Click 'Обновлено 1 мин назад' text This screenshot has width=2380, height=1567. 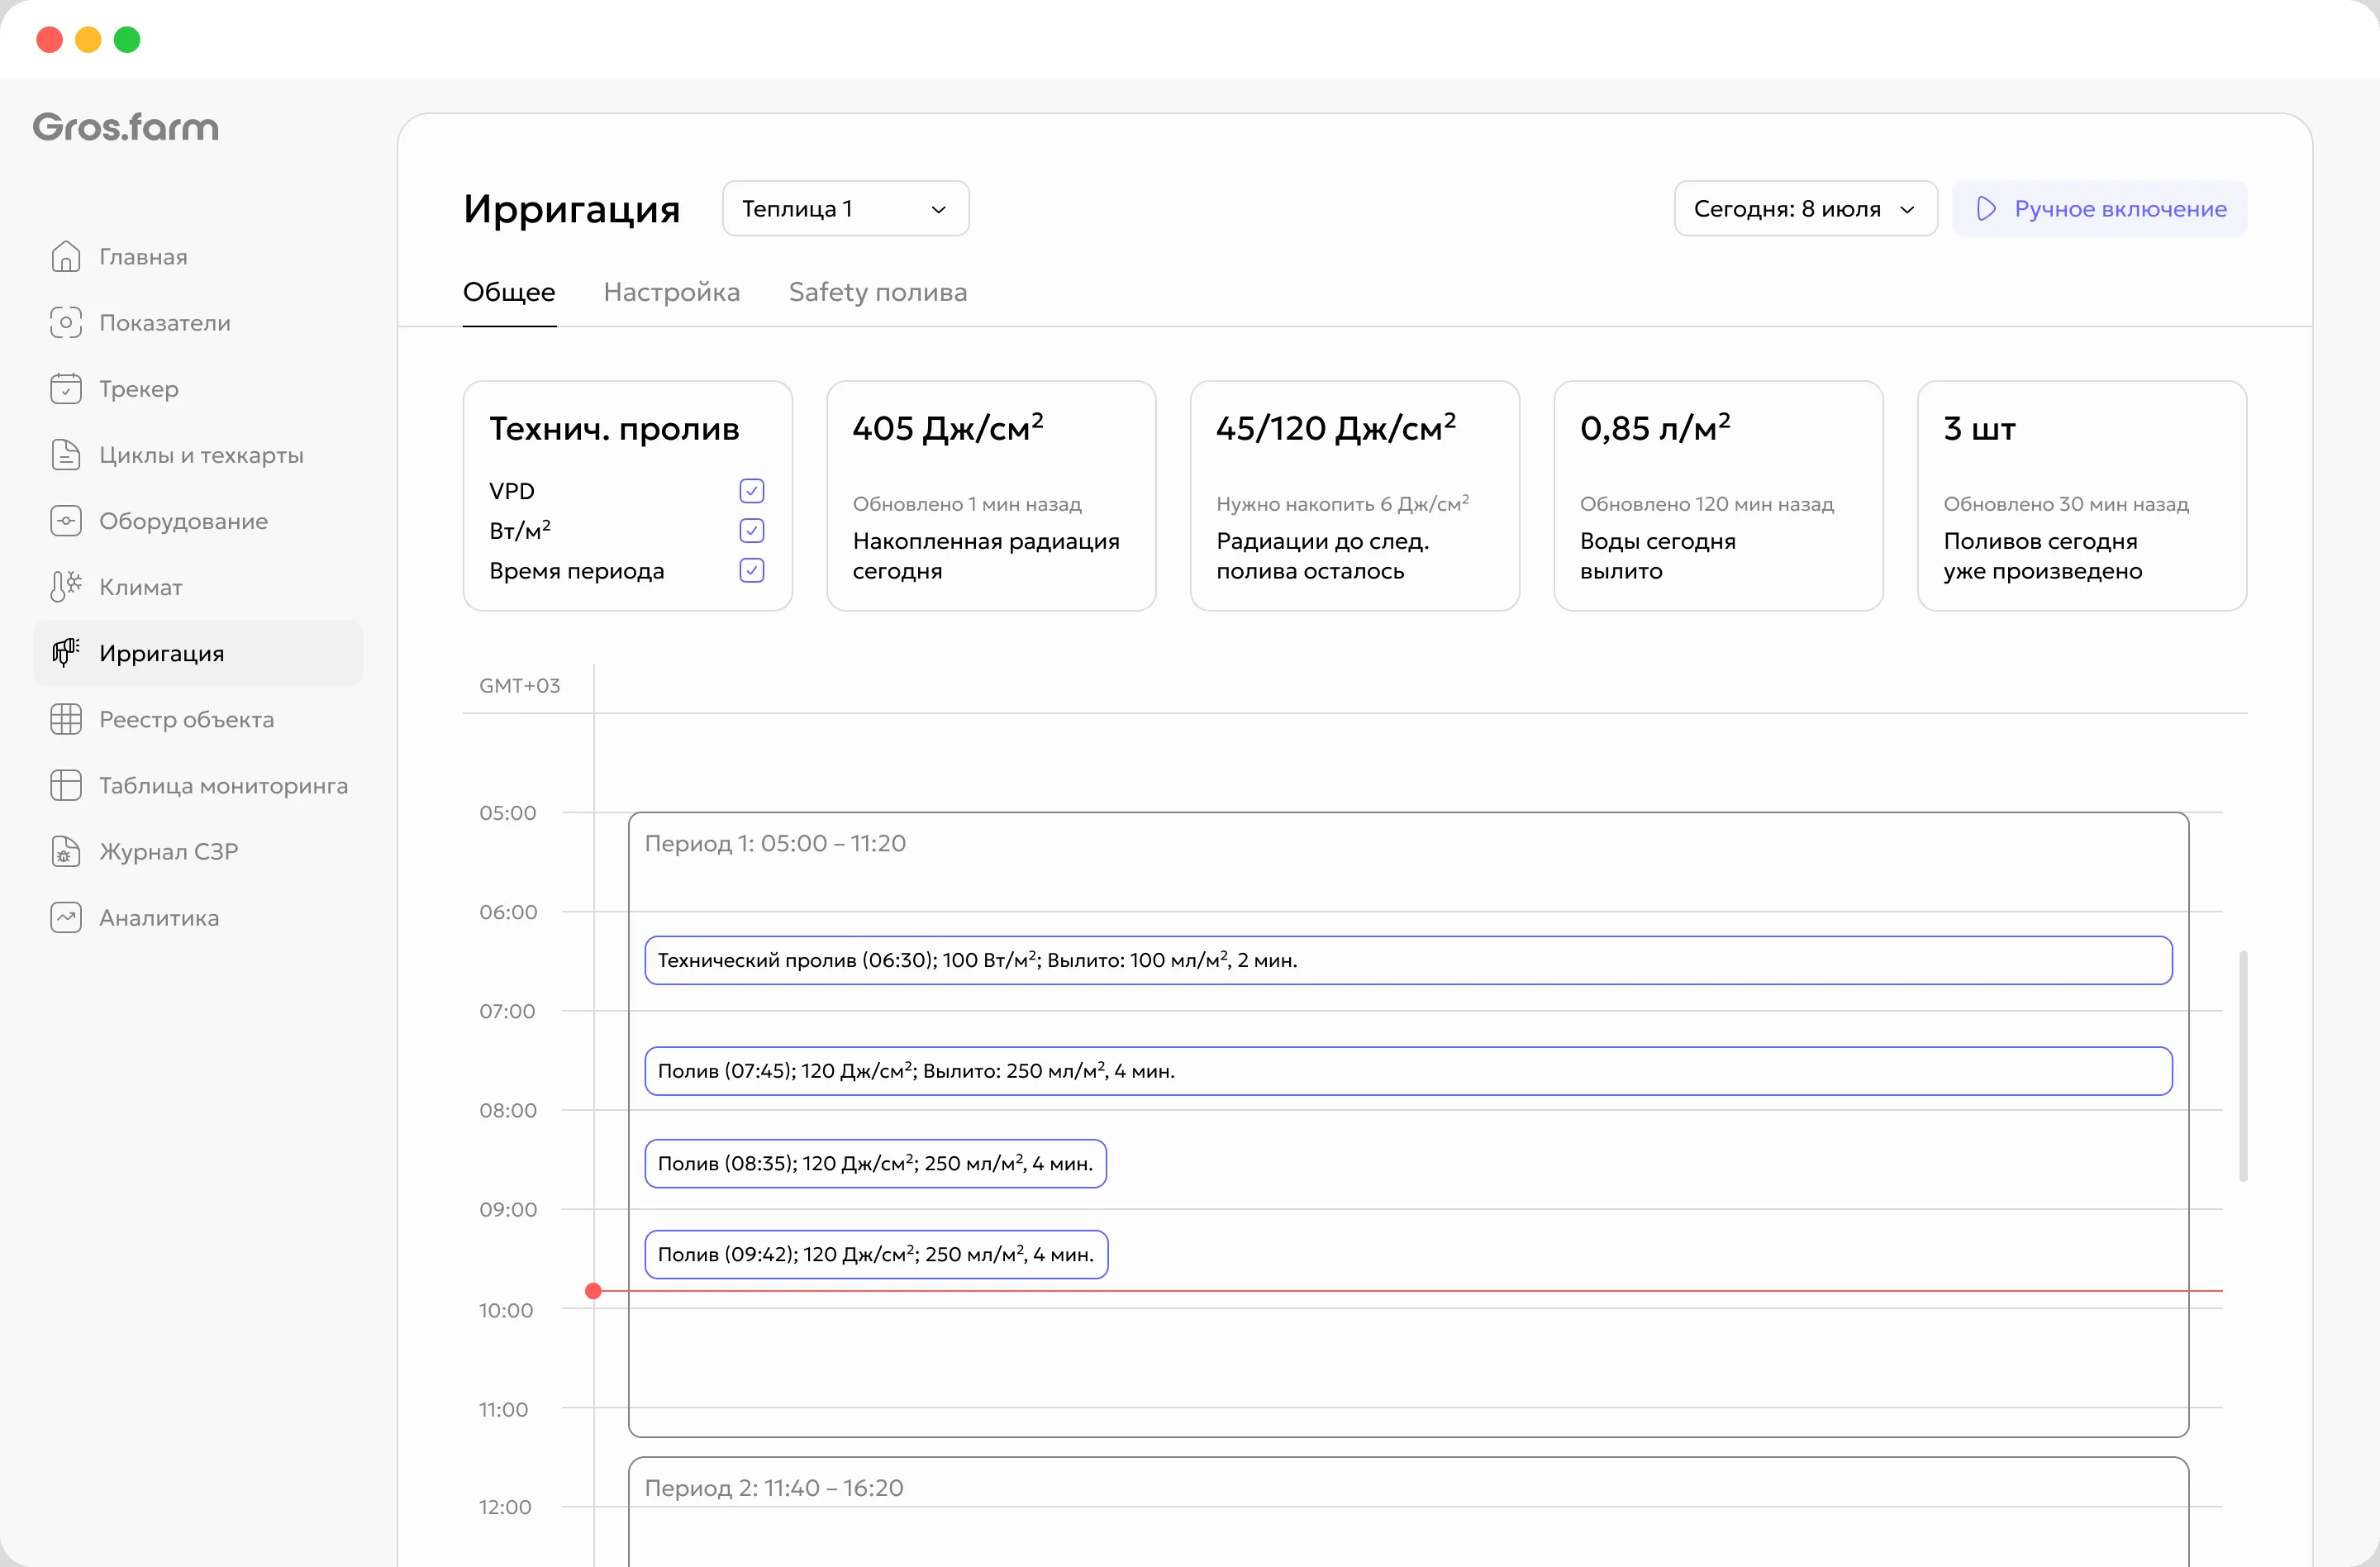click(x=967, y=504)
